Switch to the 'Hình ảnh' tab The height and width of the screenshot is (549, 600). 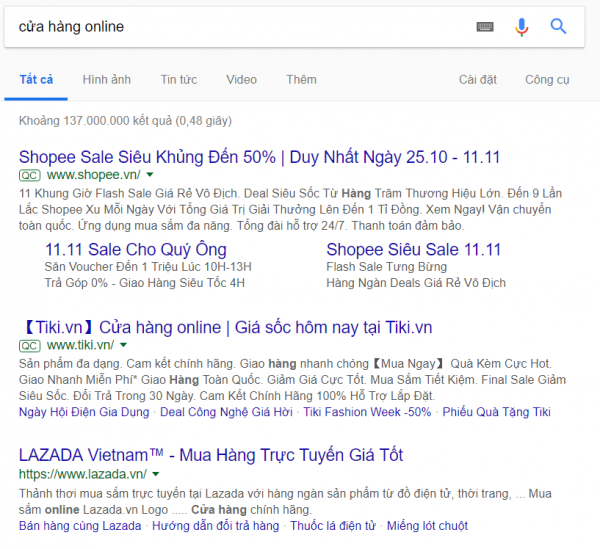[x=106, y=80]
